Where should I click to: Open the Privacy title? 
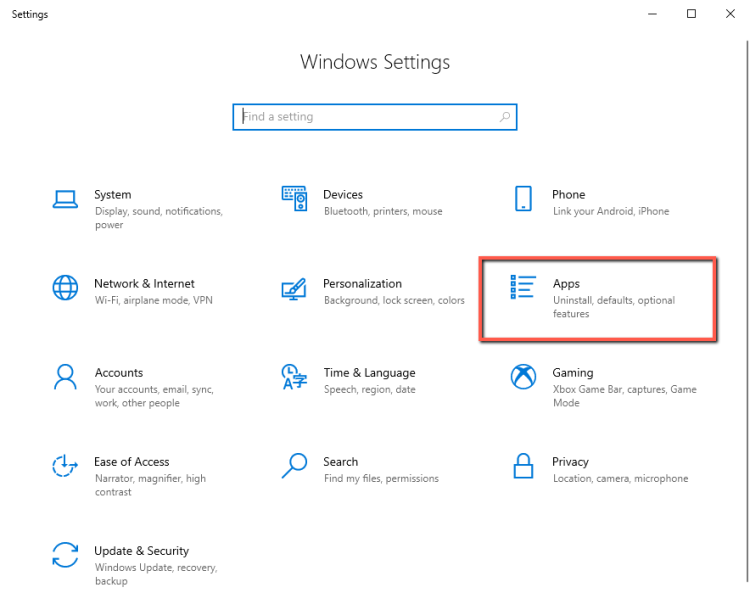[570, 462]
